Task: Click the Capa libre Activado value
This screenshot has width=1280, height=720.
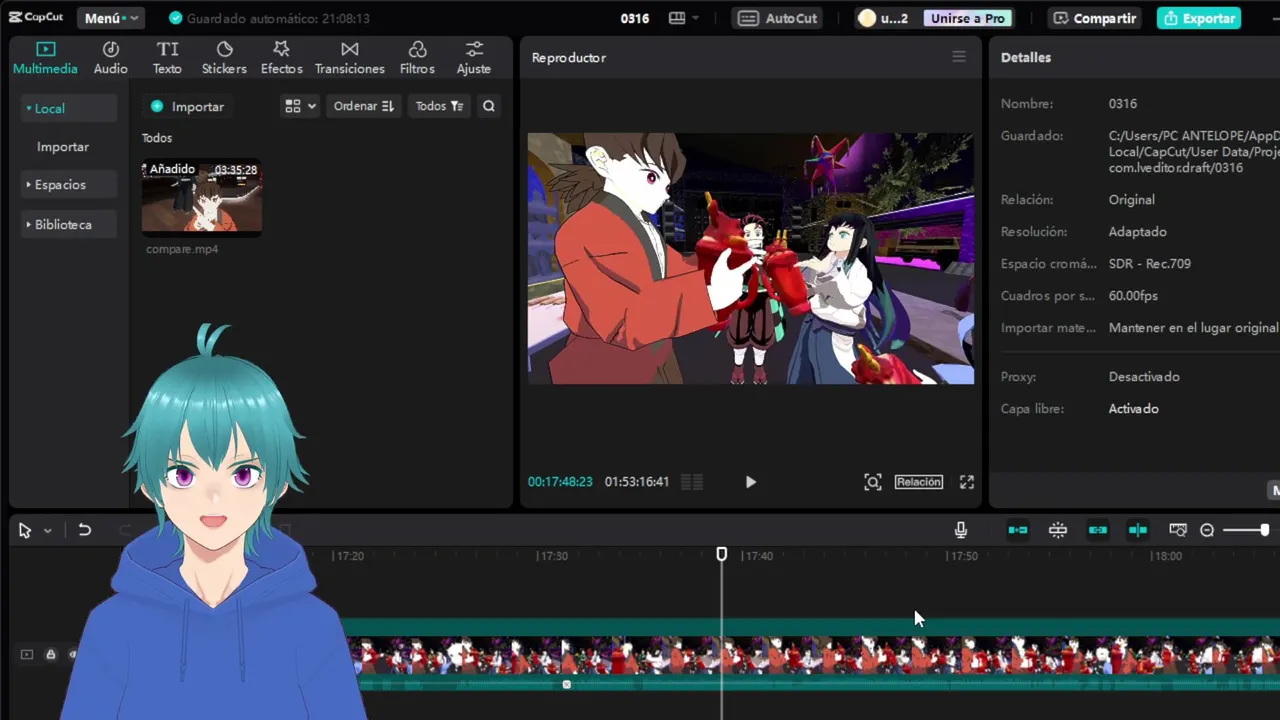Action: pyautogui.click(x=1134, y=409)
